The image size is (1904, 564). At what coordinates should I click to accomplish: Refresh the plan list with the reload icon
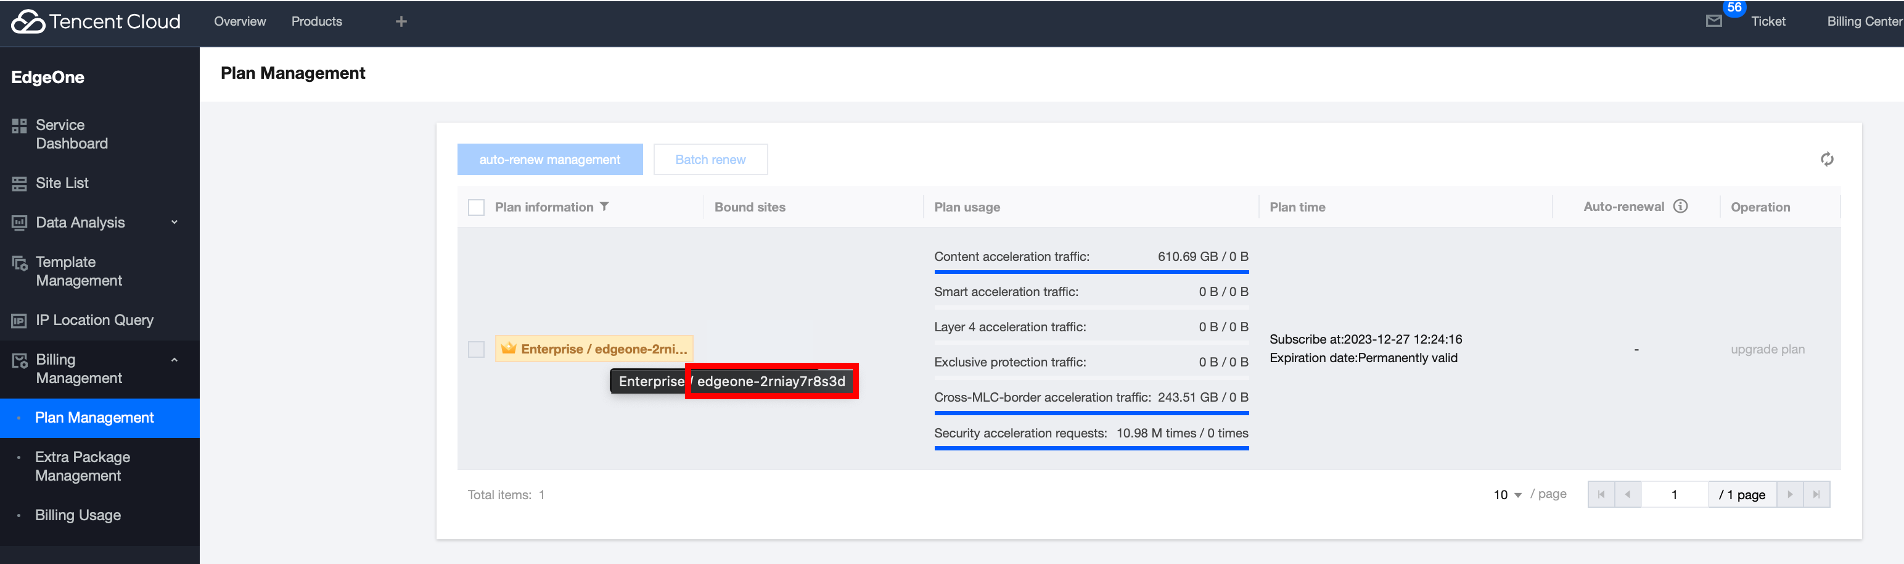point(1827,159)
